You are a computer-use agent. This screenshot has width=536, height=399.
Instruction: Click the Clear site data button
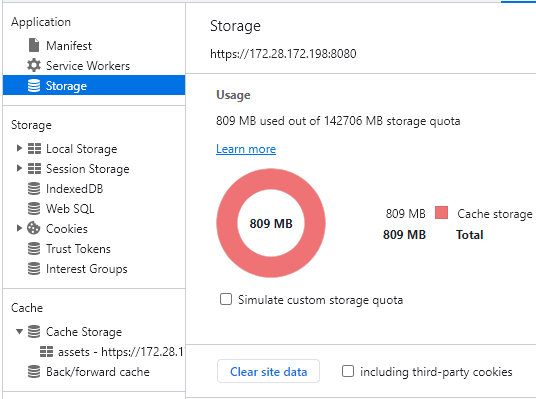click(x=268, y=371)
